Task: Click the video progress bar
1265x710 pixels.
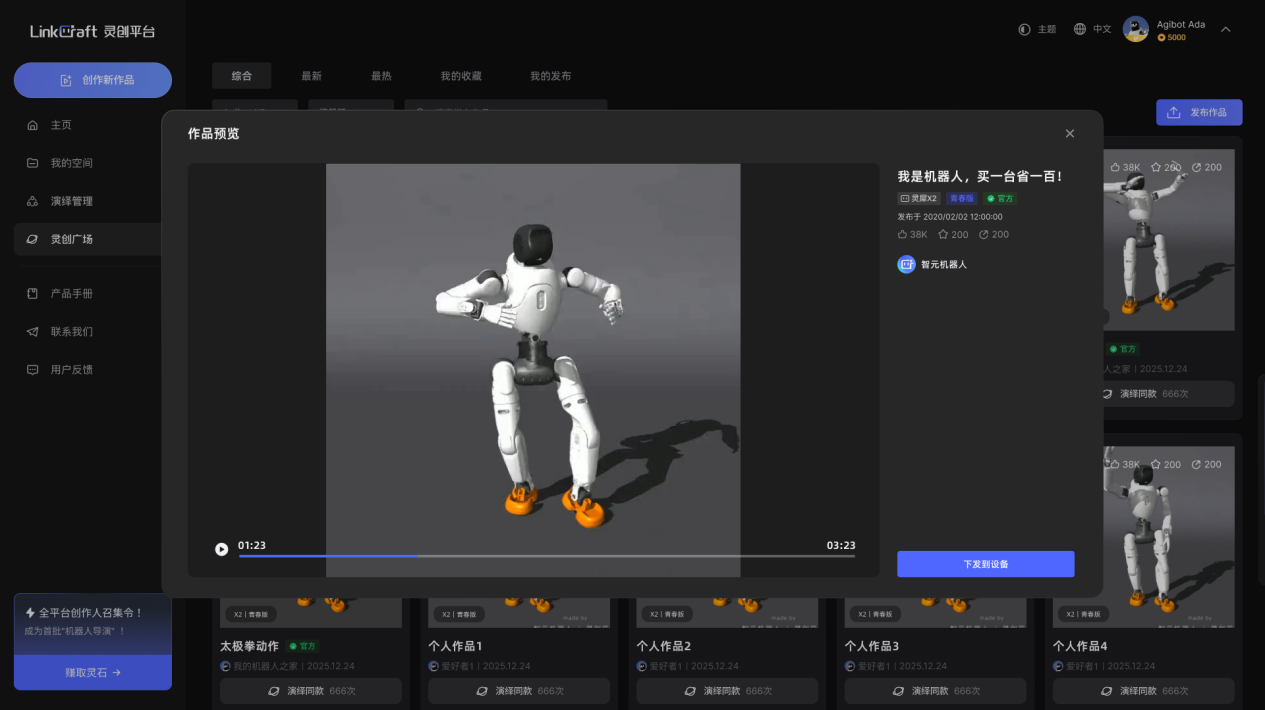Action: 546,556
